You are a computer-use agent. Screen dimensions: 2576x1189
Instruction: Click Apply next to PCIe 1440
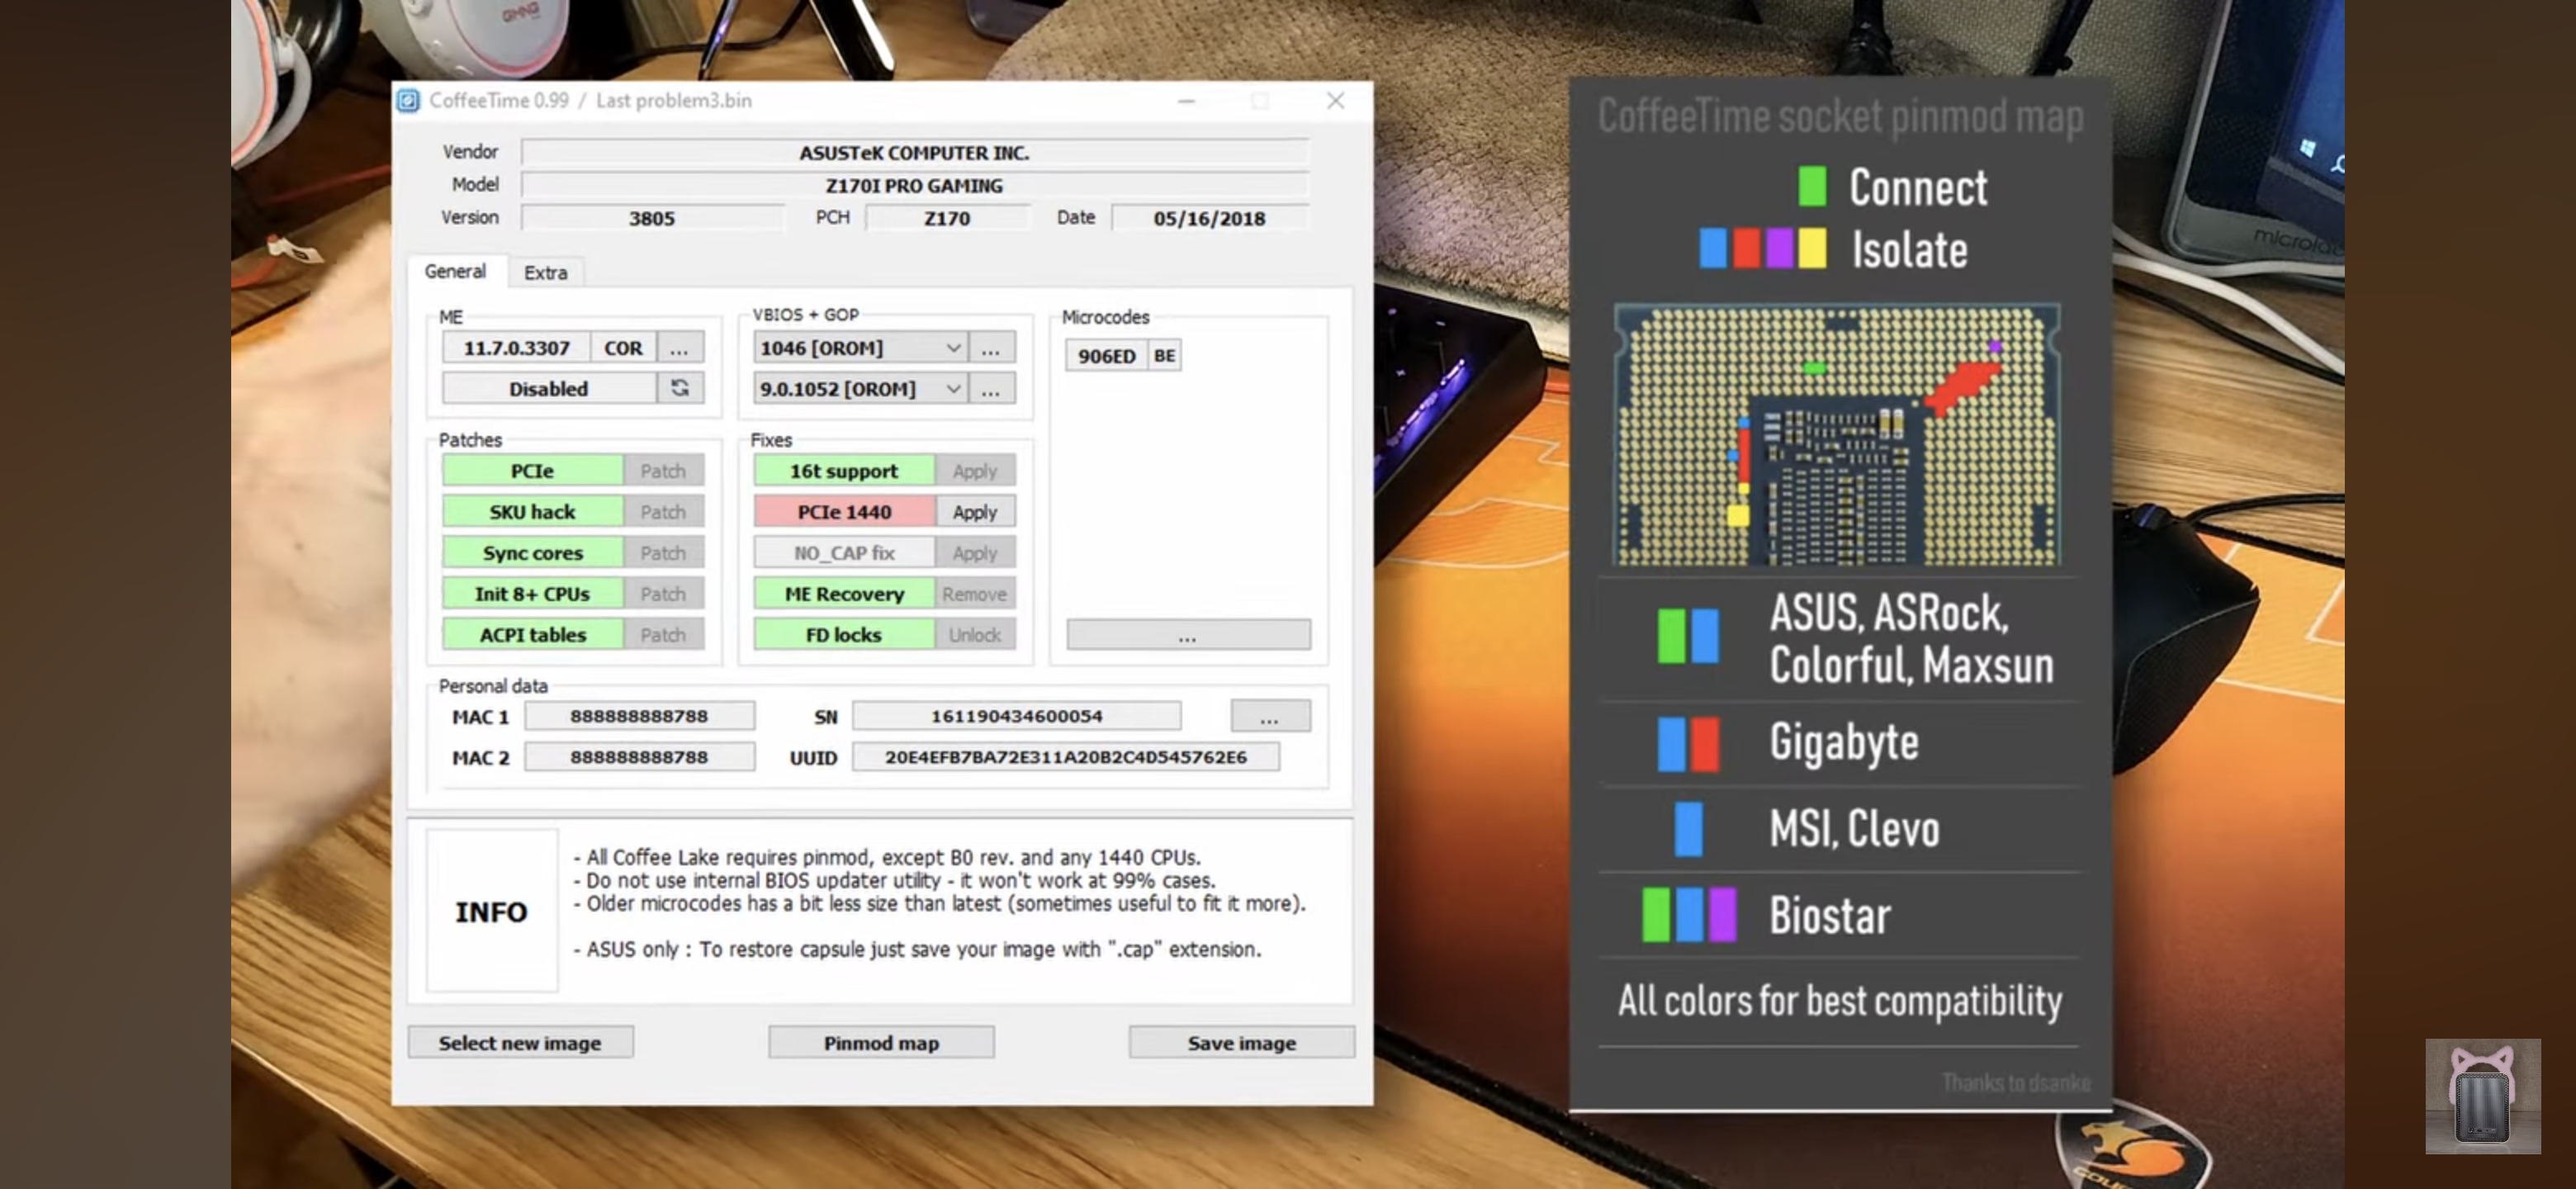click(x=975, y=511)
